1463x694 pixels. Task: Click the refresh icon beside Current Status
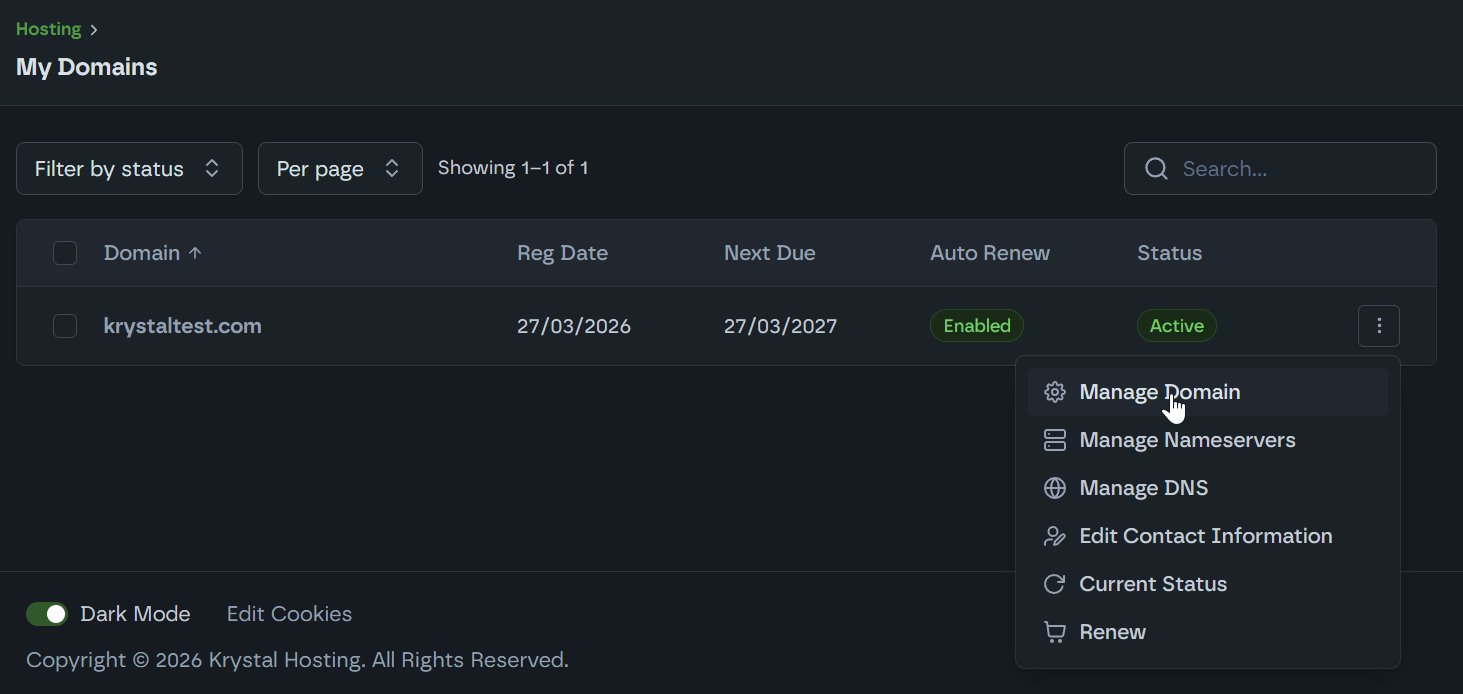[1054, 584]
